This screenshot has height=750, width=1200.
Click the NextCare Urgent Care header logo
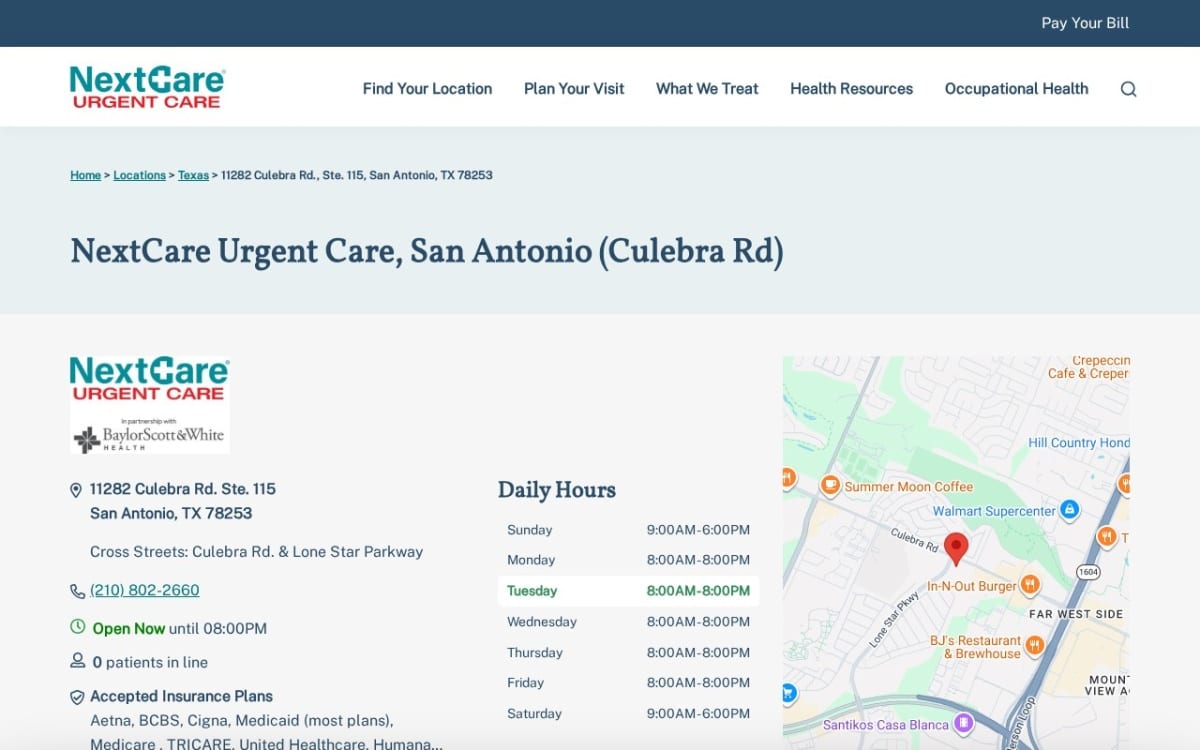pos(147,87)
